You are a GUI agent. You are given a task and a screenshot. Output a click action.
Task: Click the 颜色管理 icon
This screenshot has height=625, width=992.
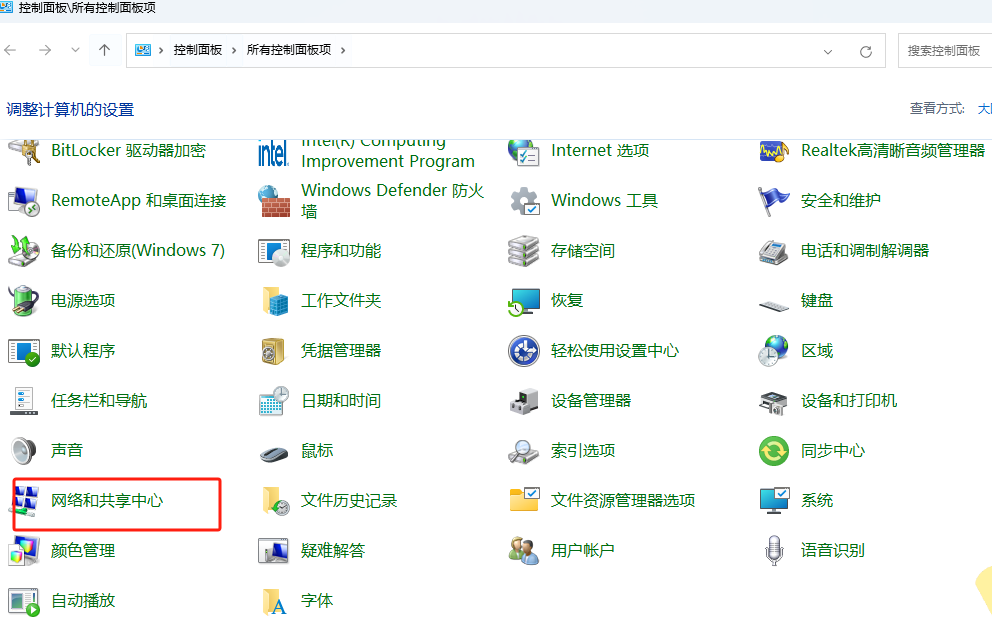click(x=24, y=551)
